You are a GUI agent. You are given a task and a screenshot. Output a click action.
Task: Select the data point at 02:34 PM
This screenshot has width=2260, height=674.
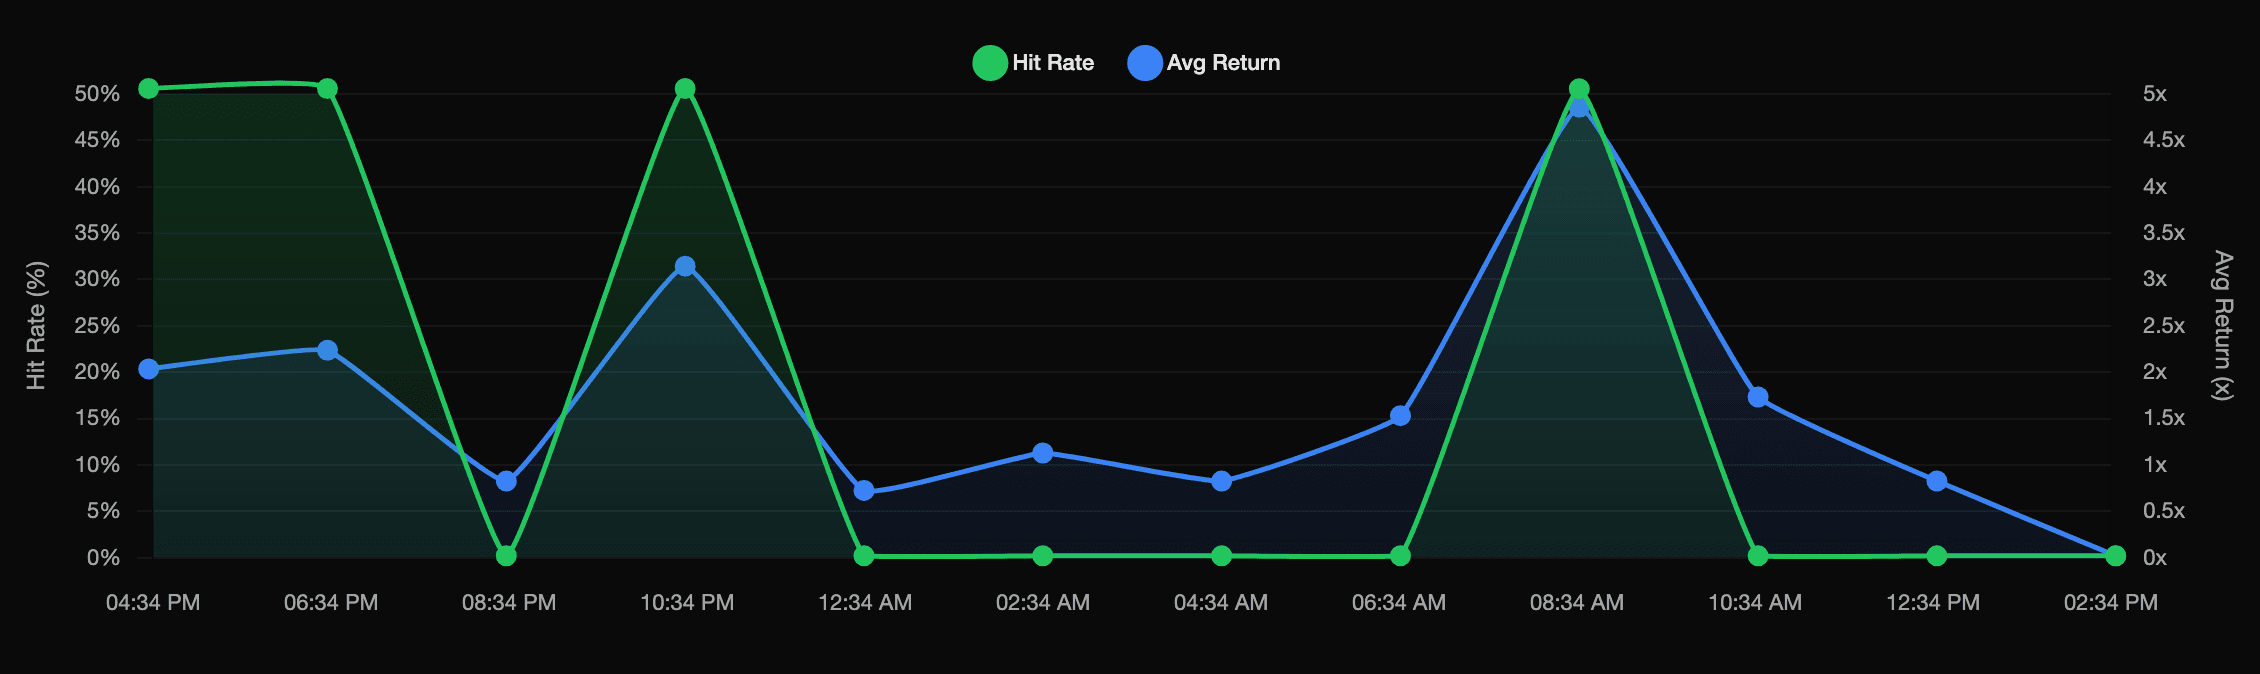(x=2115, y=556)
